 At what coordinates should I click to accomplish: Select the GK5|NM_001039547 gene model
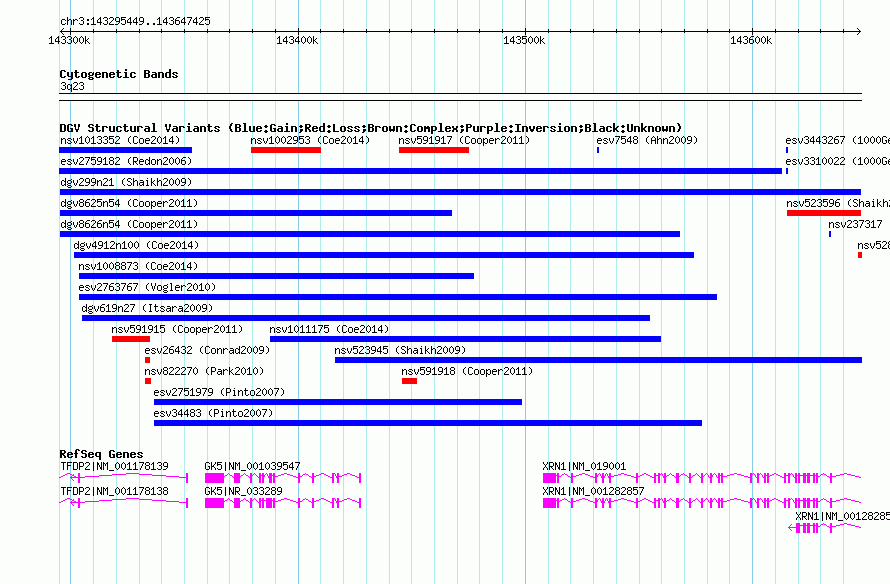pos(283,478)
